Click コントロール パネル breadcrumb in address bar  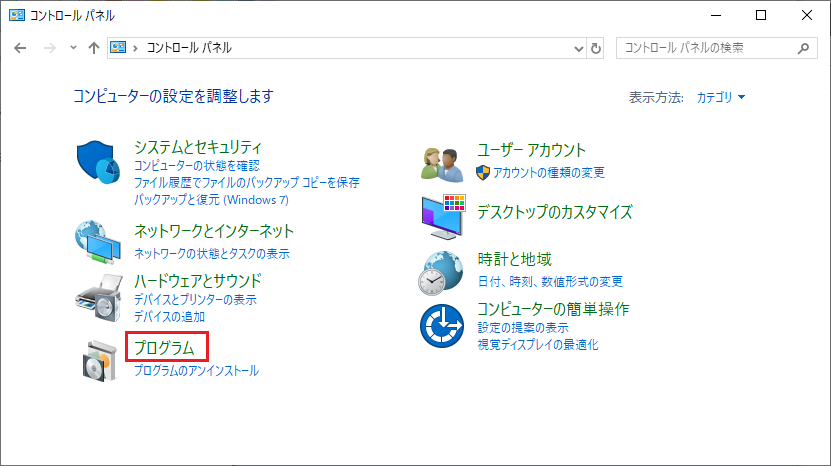(189, 48)
